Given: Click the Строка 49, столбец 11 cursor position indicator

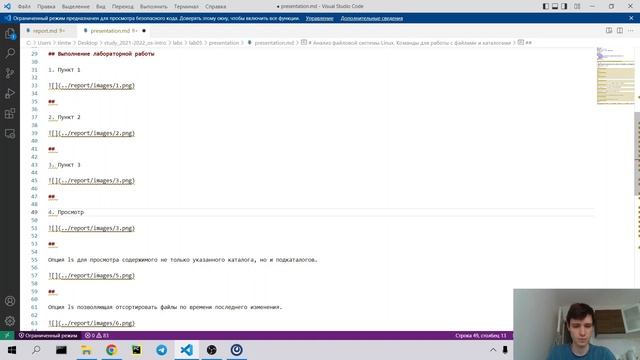Looking at the screenshot, I should pyautogui.click(x=481, y=336).
